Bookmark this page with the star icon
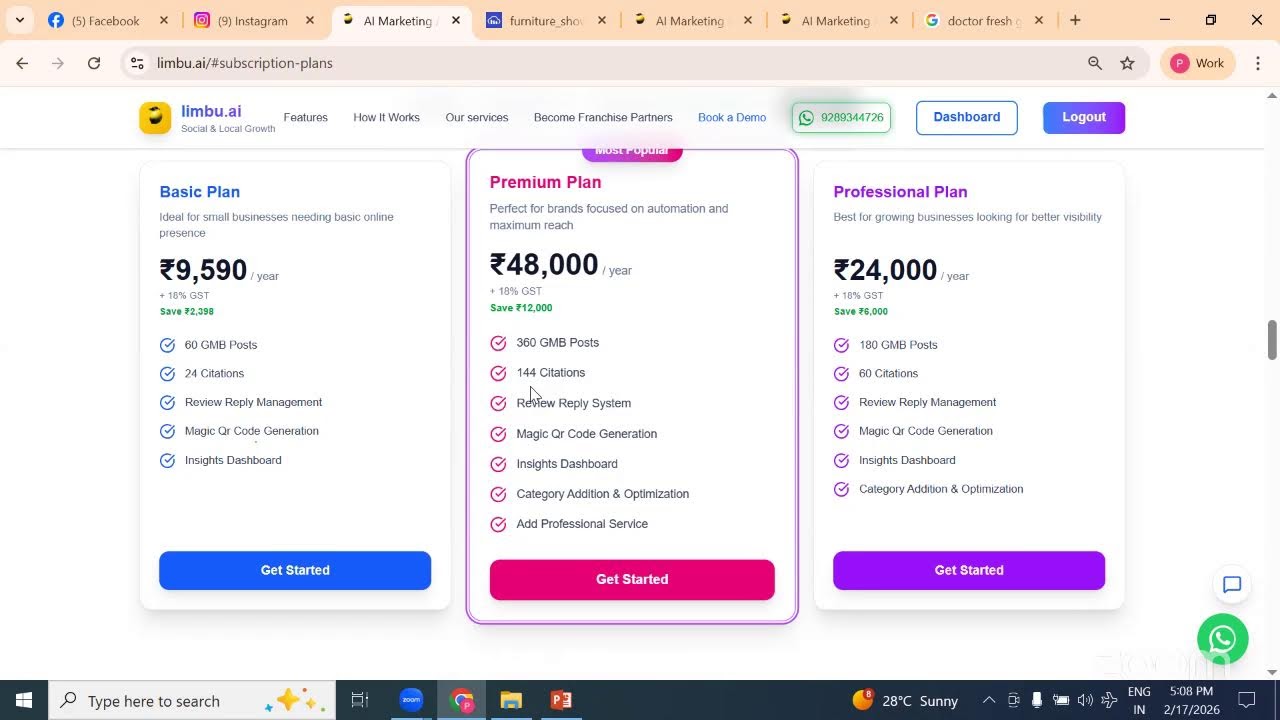The image size is (1280, 720). (1127, 63)
